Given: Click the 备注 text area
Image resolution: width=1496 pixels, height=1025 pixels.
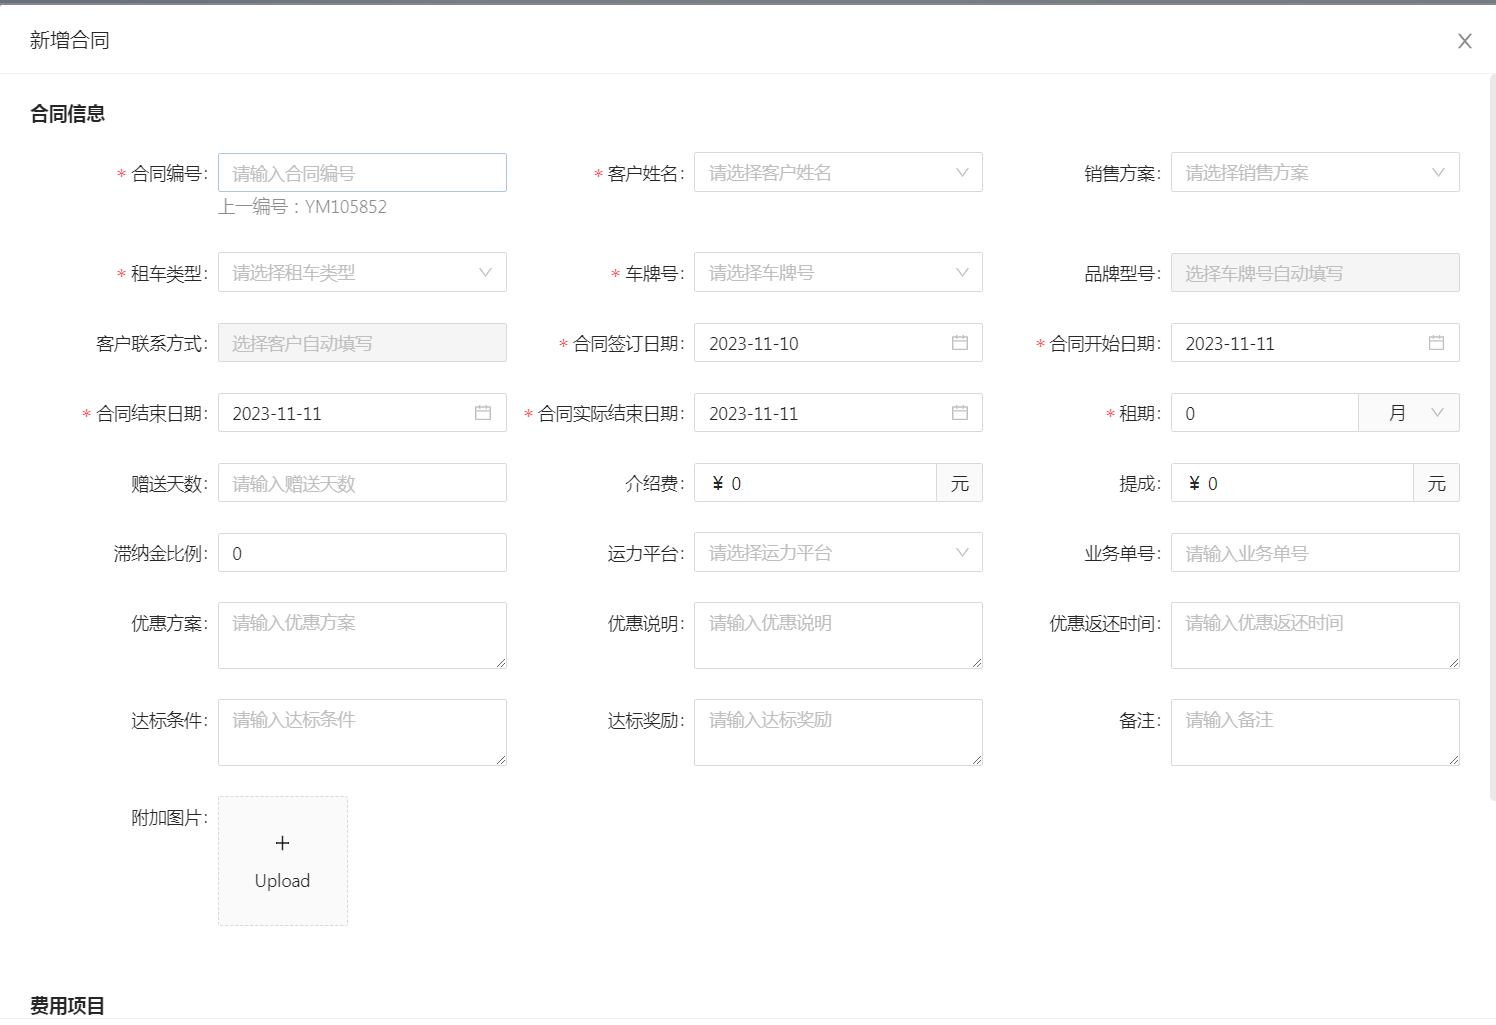Looking at the screenshot, I should click(x=1314, y=732).
